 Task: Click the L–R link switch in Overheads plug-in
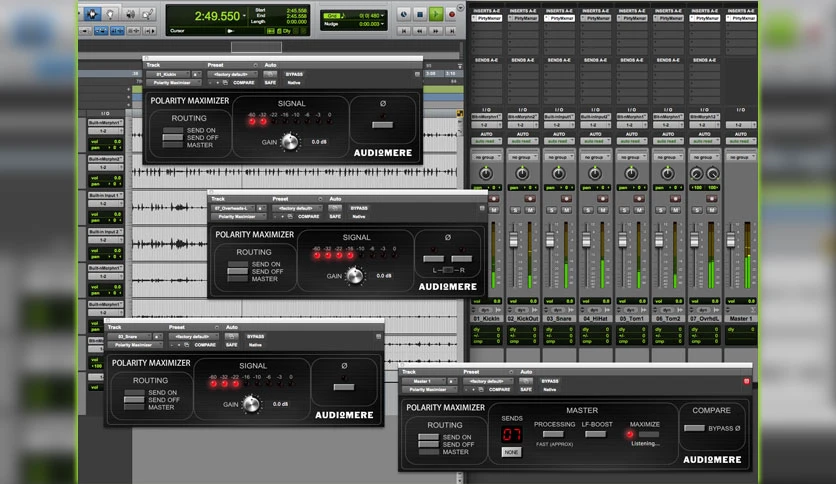pos(448,270)
